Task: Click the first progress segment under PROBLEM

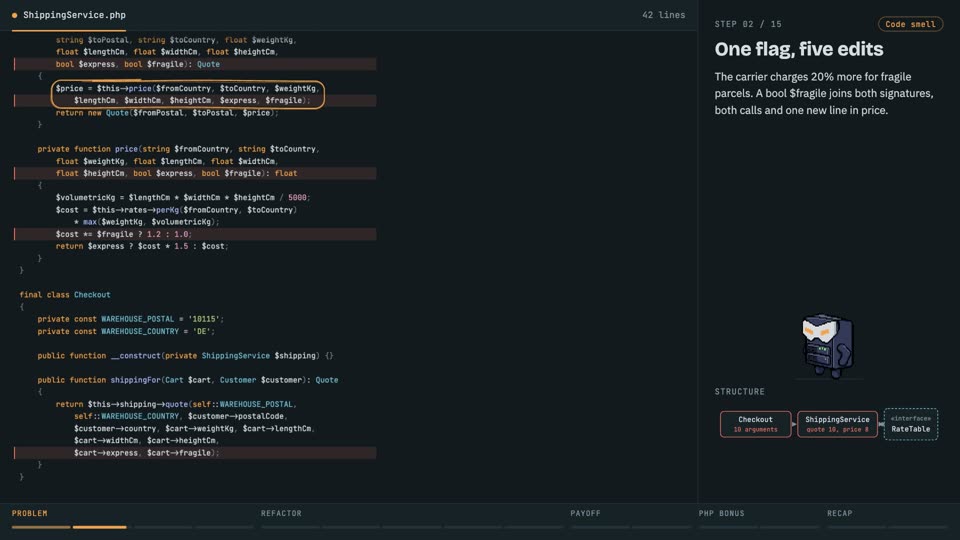Action: (41, 527)
